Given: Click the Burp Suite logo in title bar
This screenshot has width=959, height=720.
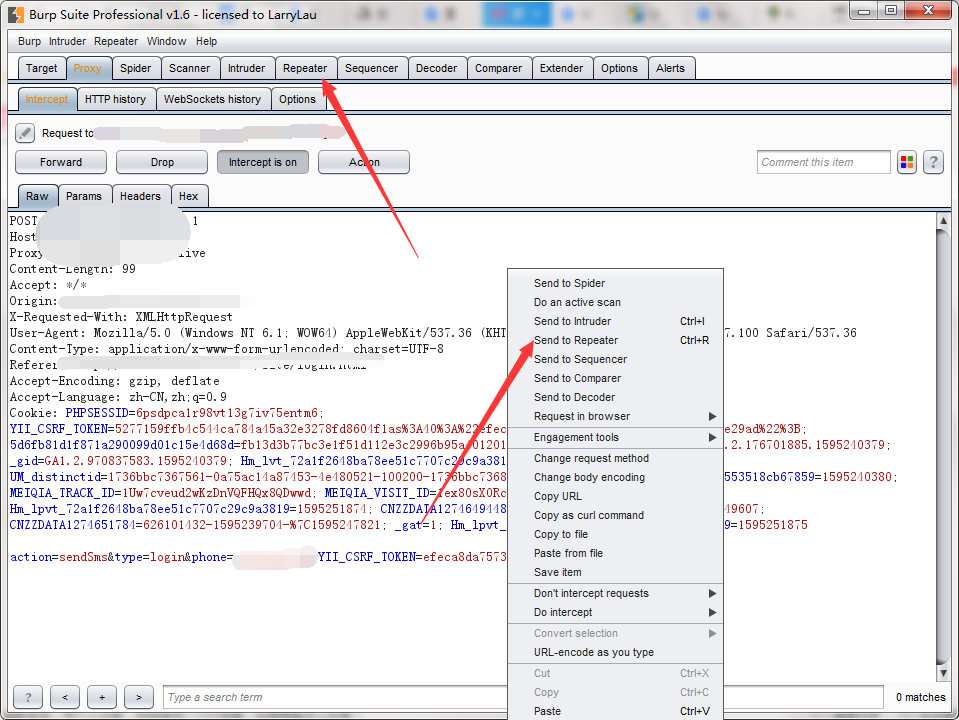Looking at the screenshot, I should point(16,14).
